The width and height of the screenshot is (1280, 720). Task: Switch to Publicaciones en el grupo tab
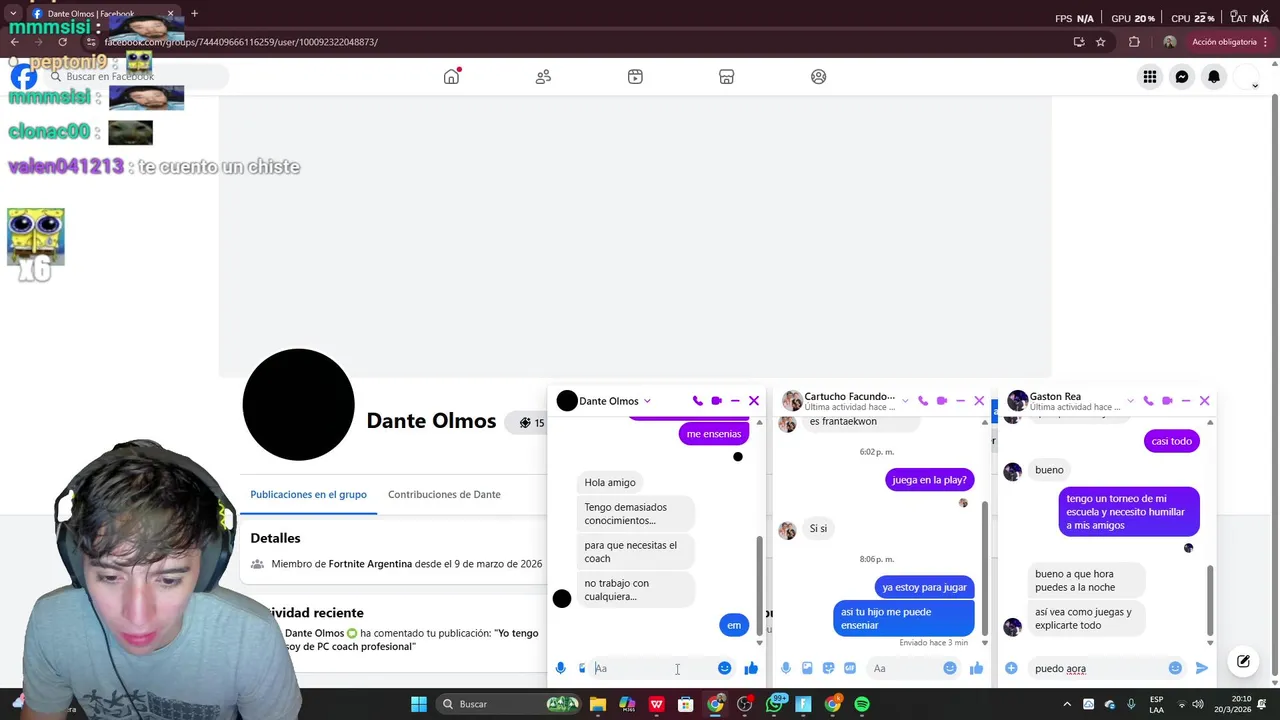click(308, 494)
